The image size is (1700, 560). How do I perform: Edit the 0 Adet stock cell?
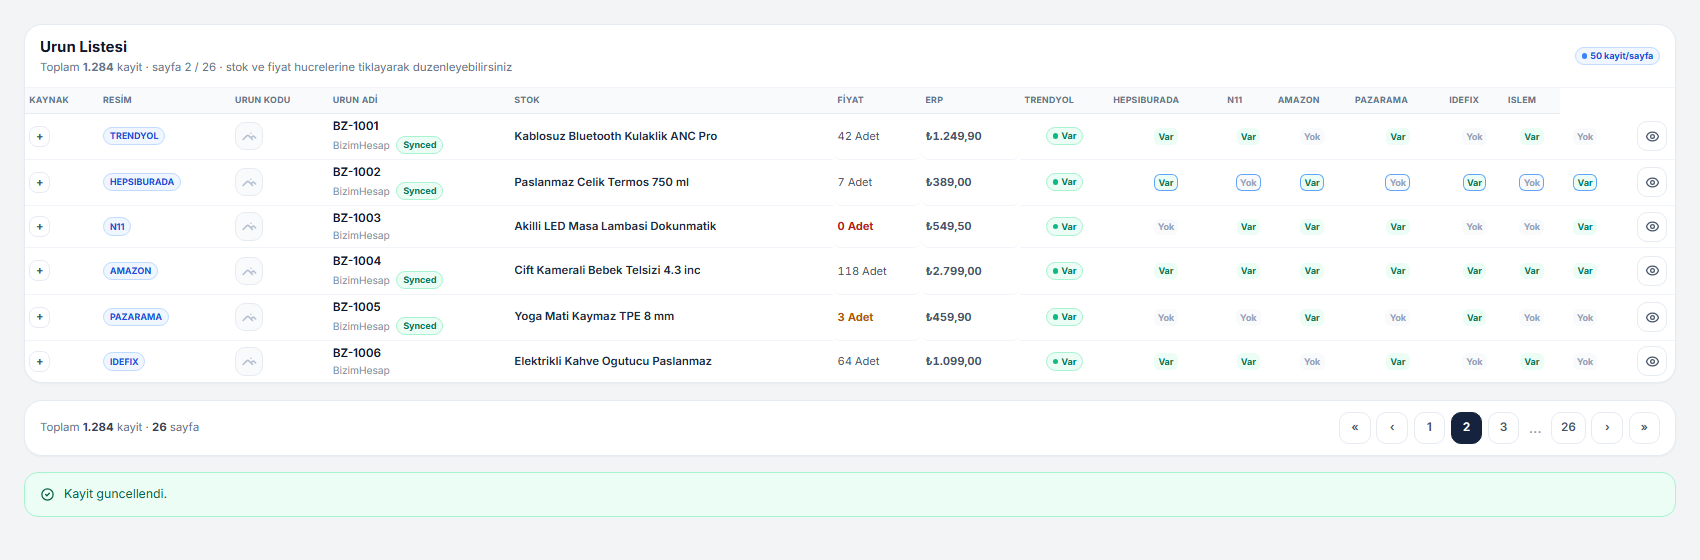pos(855,226)
